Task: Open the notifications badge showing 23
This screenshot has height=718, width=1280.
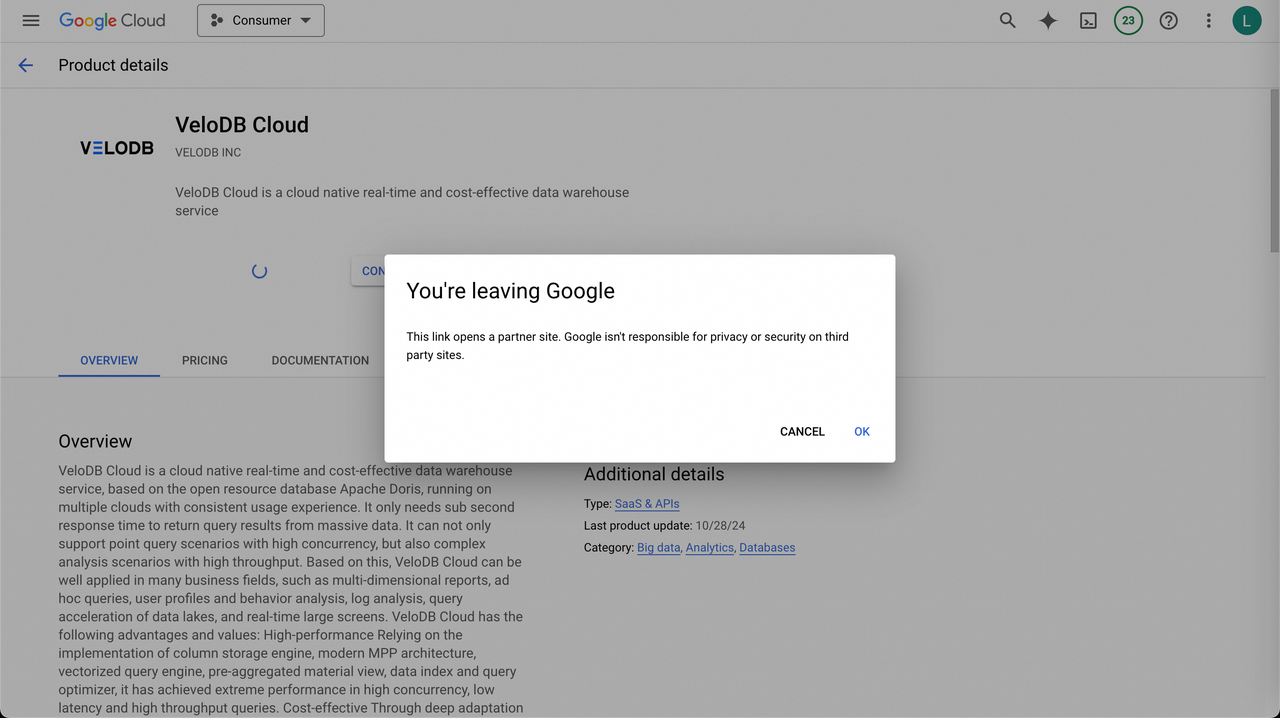Action: pyautogui.click(x=1128, y=21)
